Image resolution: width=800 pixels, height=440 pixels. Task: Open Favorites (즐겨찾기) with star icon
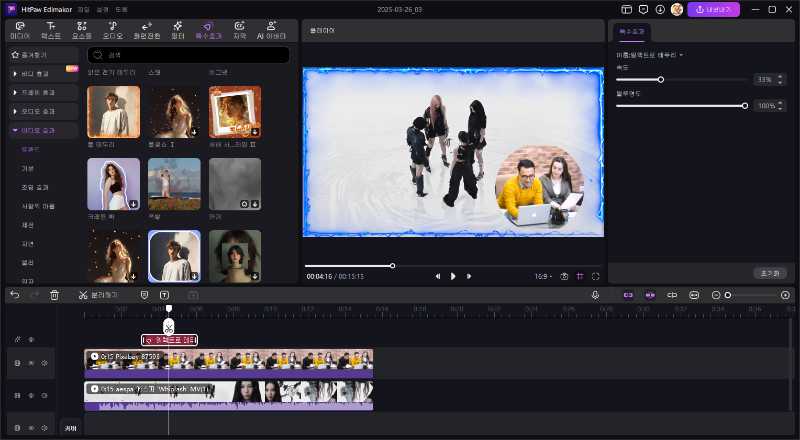click(x=43, y=55)
